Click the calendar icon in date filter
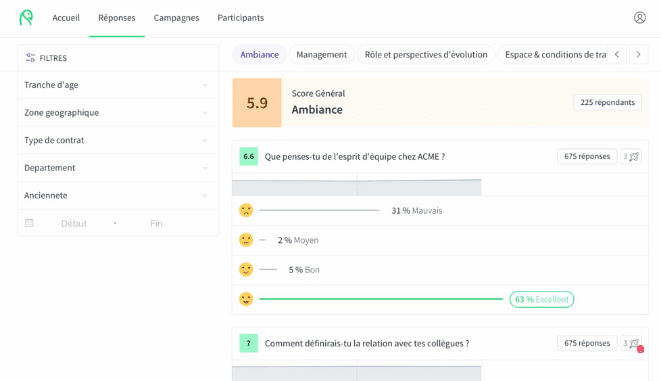The width and height of the screenshot is (661, 381). (x=29, y=223)
